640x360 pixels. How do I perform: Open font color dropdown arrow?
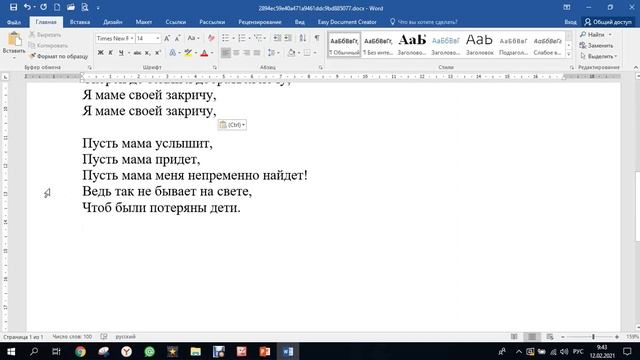(212, 53)
